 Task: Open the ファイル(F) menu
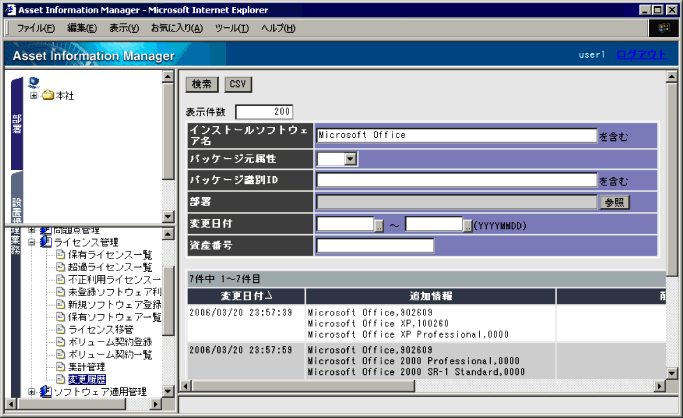pos(36,28)
